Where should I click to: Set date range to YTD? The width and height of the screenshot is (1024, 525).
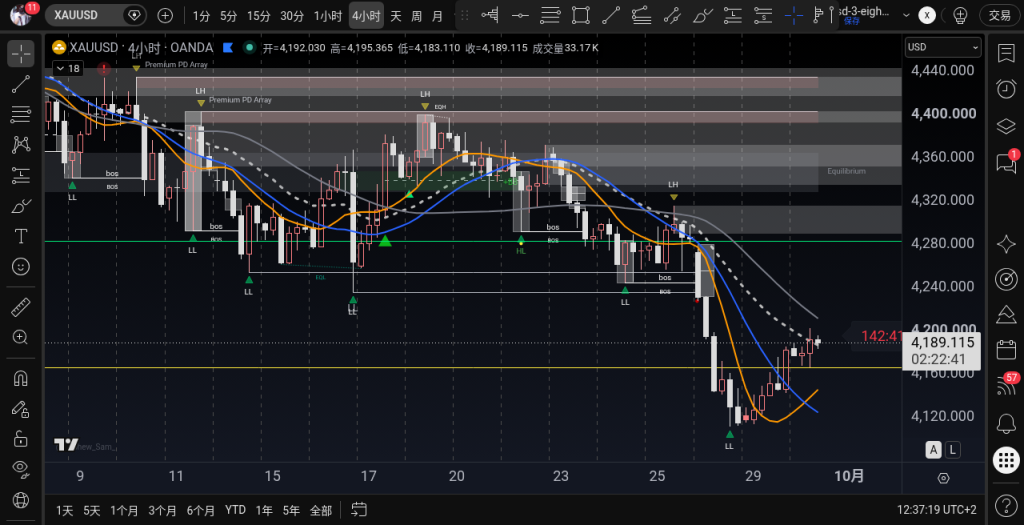tap(235, 510)
